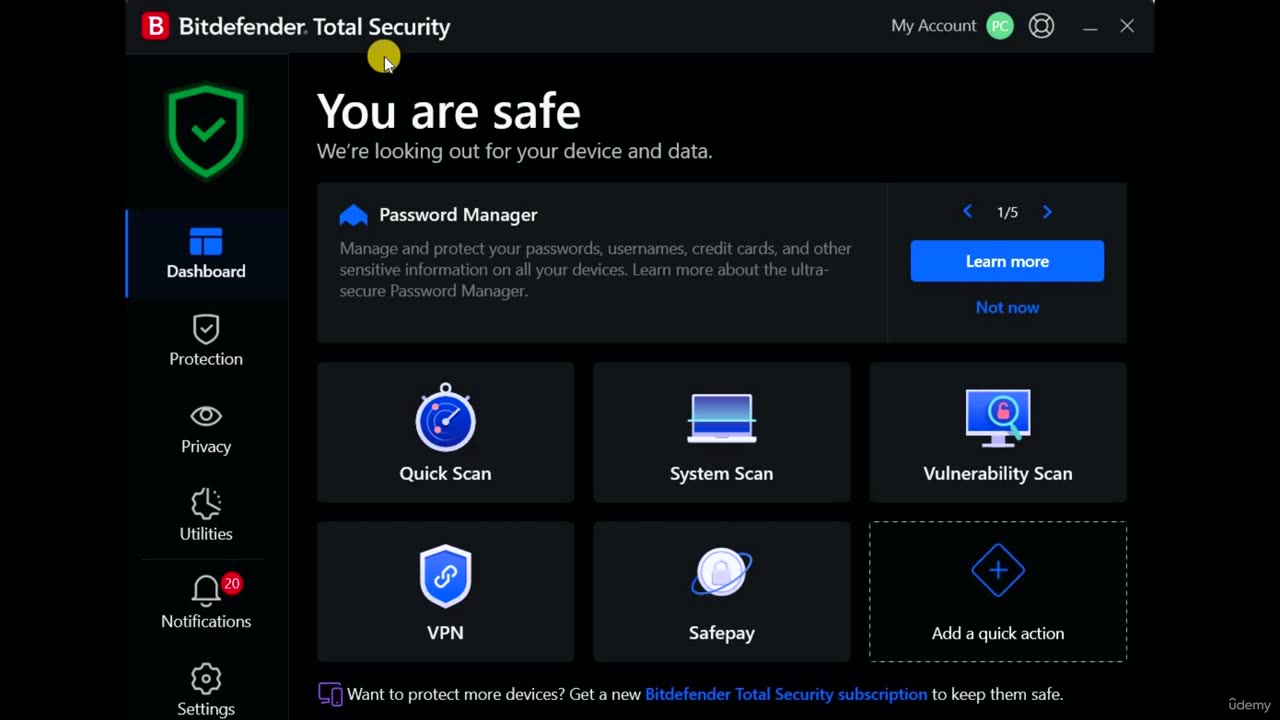Click the red 20 notifications badge
The height and width of the screenshot is (720, 1280).
[232, 583]
